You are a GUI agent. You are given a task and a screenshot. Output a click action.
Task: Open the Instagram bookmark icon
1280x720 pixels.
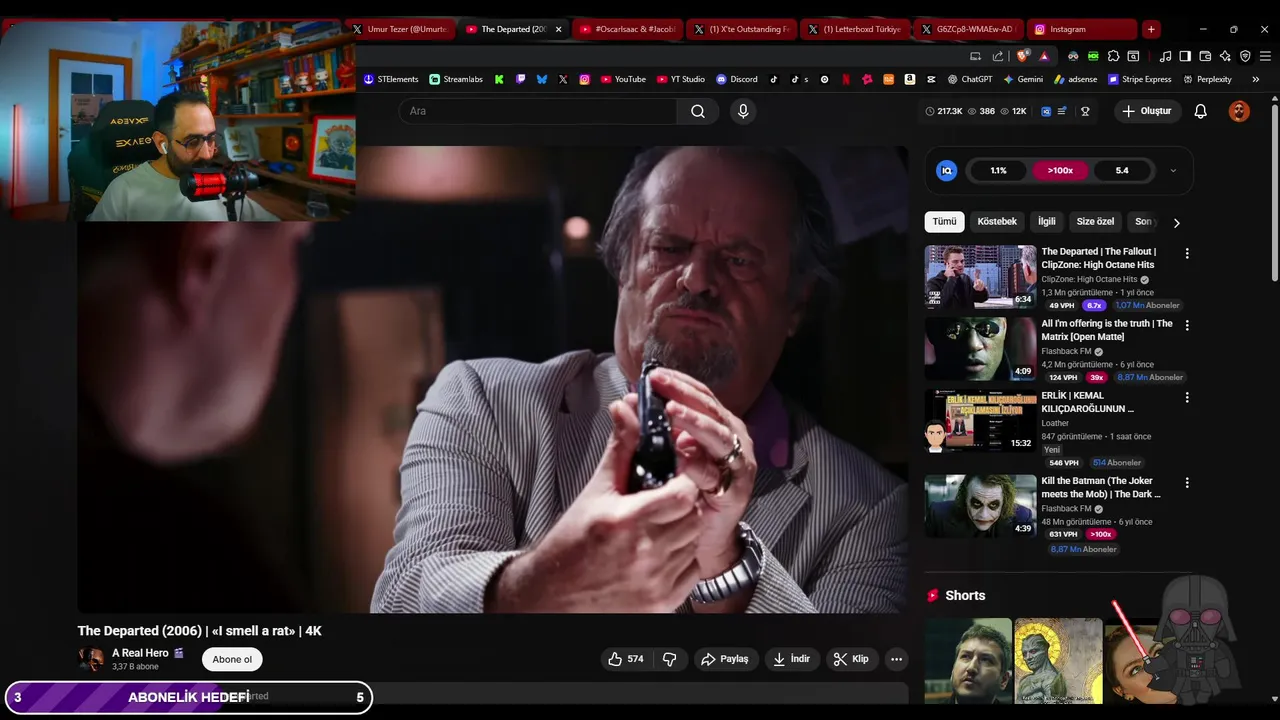[x=584, y=79]
